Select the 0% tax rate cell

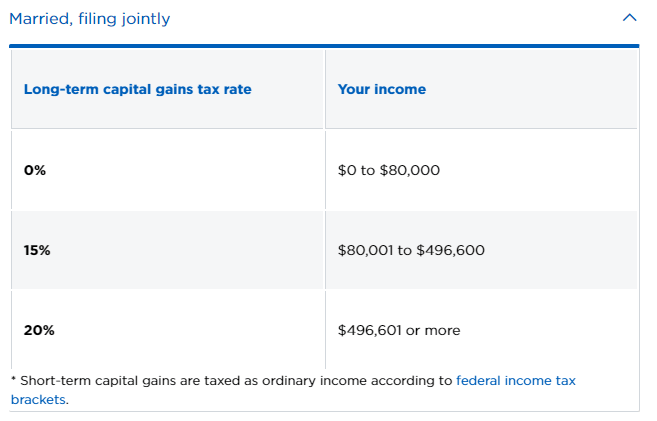tap(168, 170)
